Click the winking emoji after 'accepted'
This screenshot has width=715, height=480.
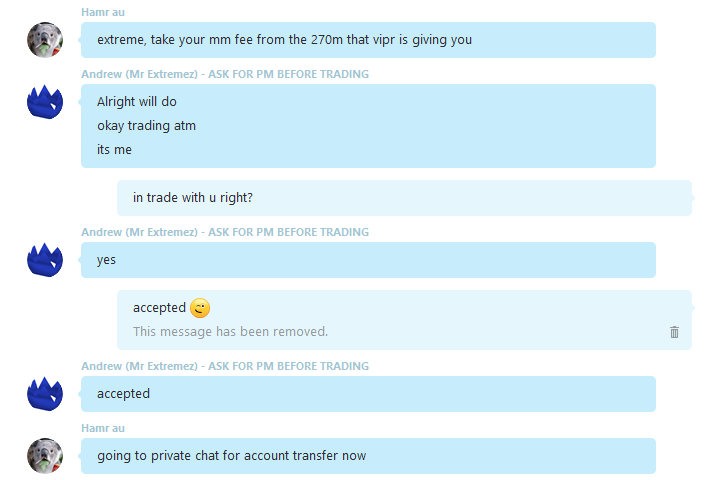(200, 308)
